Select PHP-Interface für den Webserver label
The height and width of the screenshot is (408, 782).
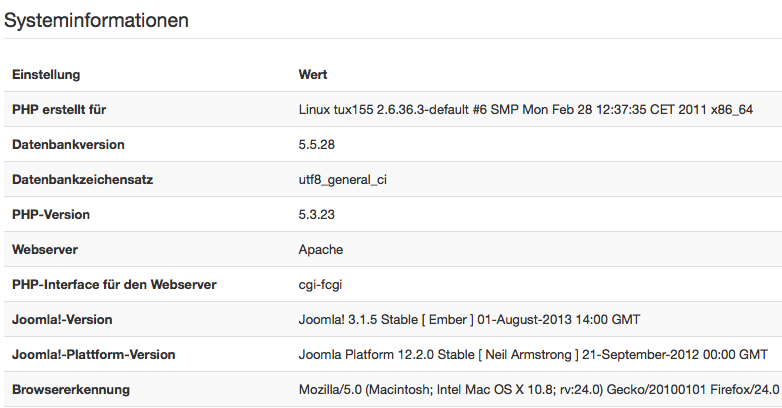114,284
